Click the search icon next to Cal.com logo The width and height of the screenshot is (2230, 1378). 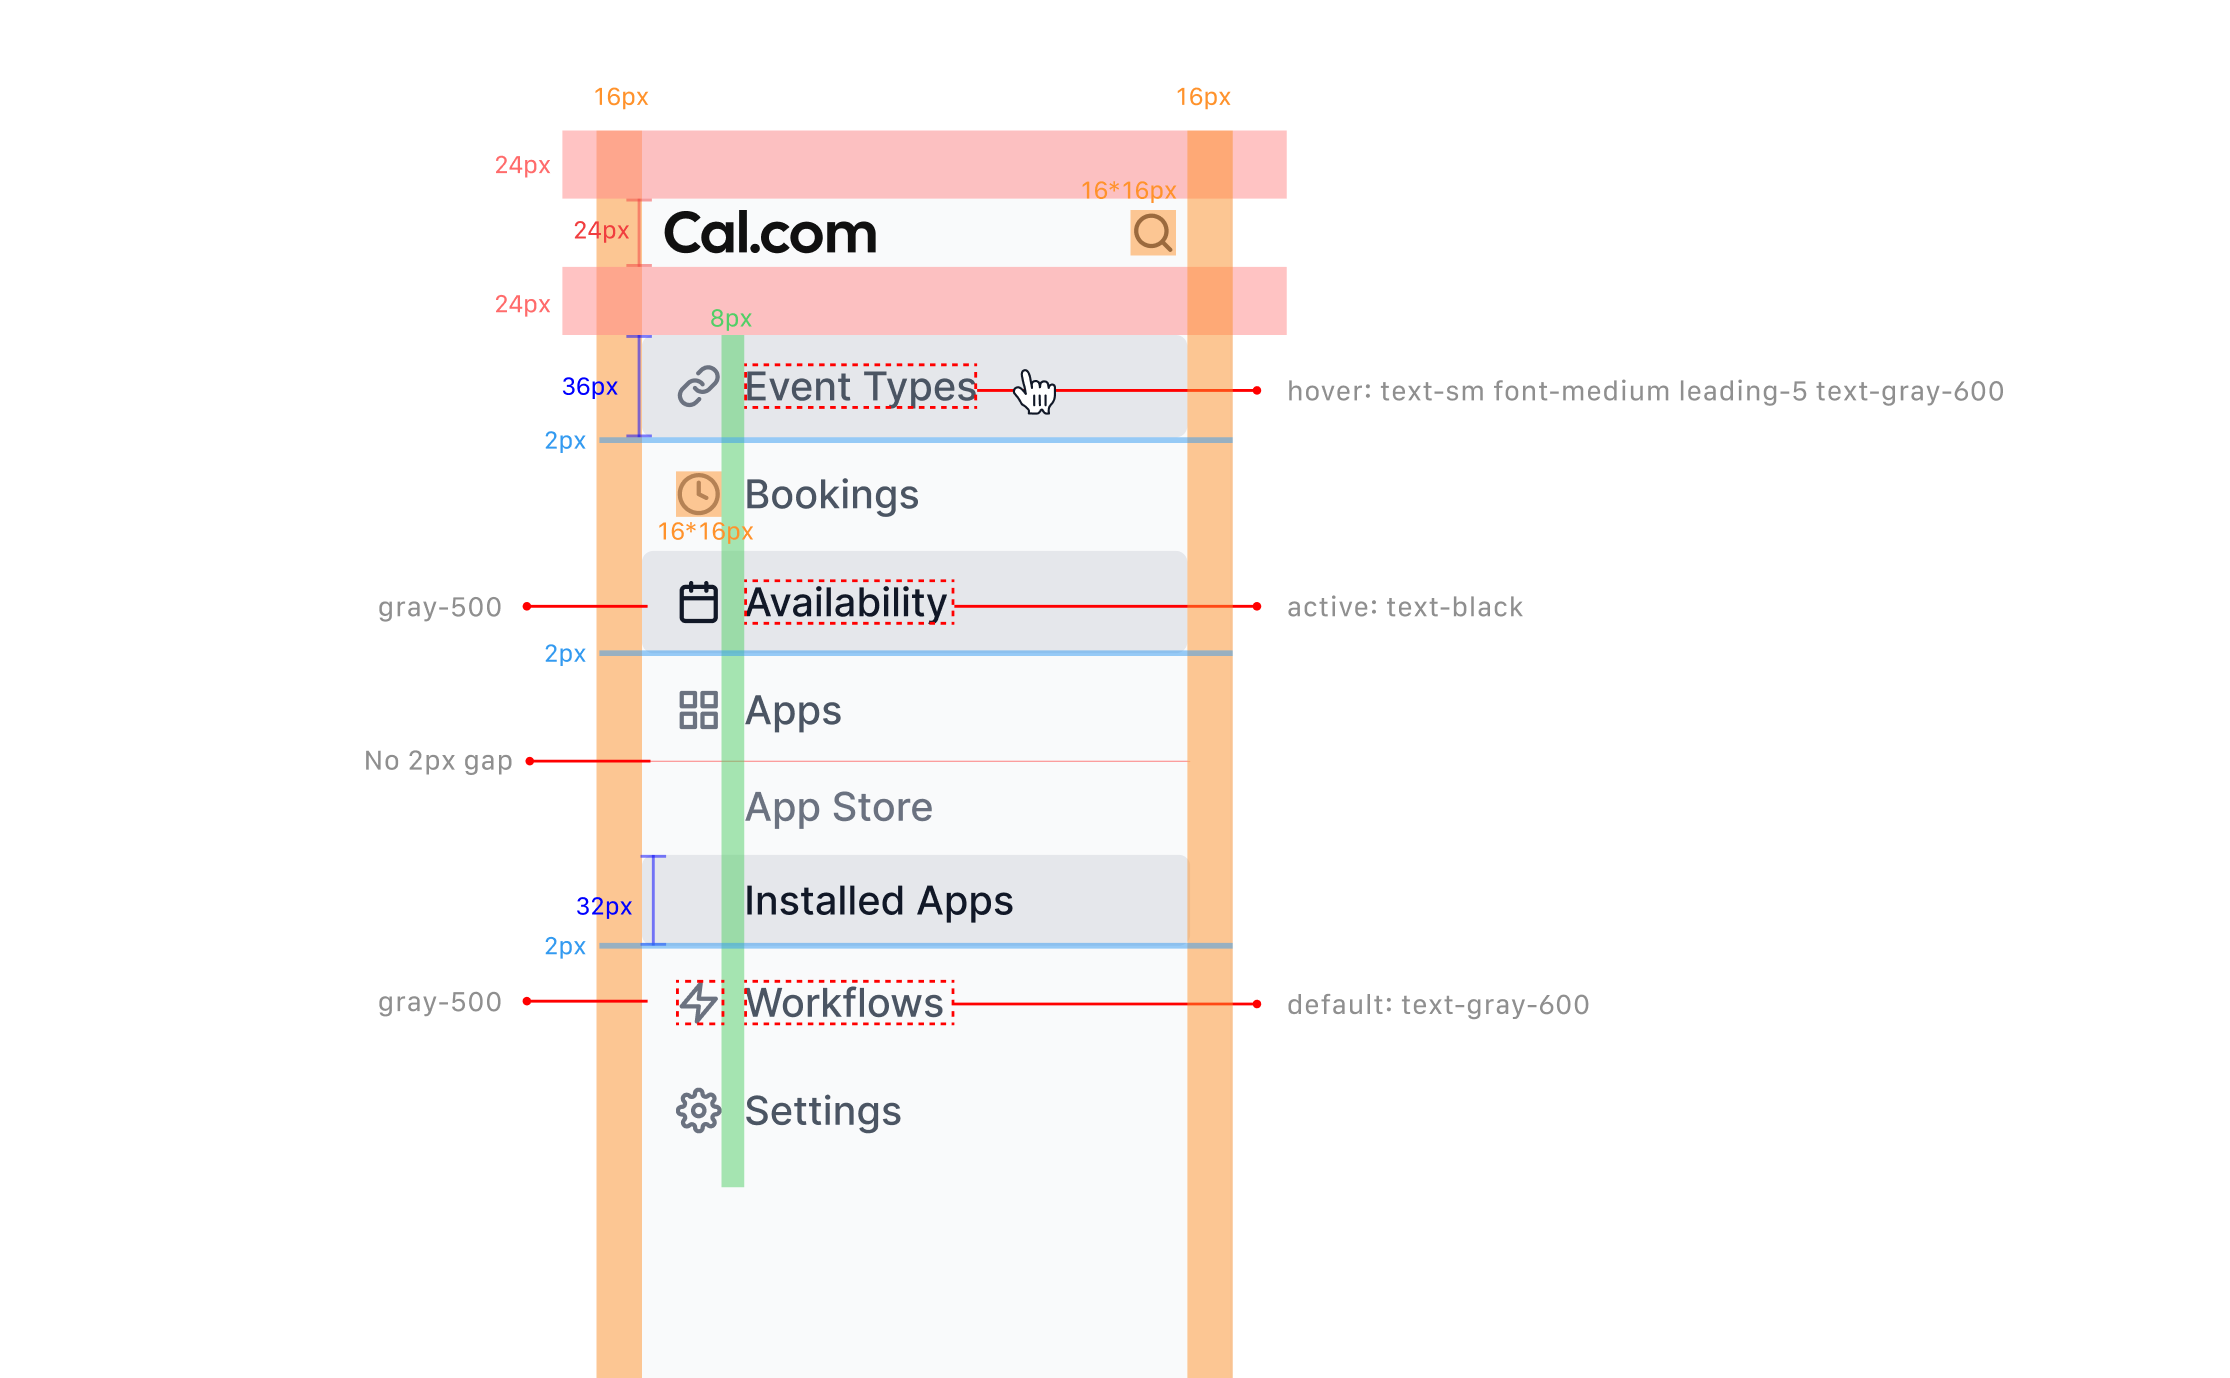pos(1152,233)
